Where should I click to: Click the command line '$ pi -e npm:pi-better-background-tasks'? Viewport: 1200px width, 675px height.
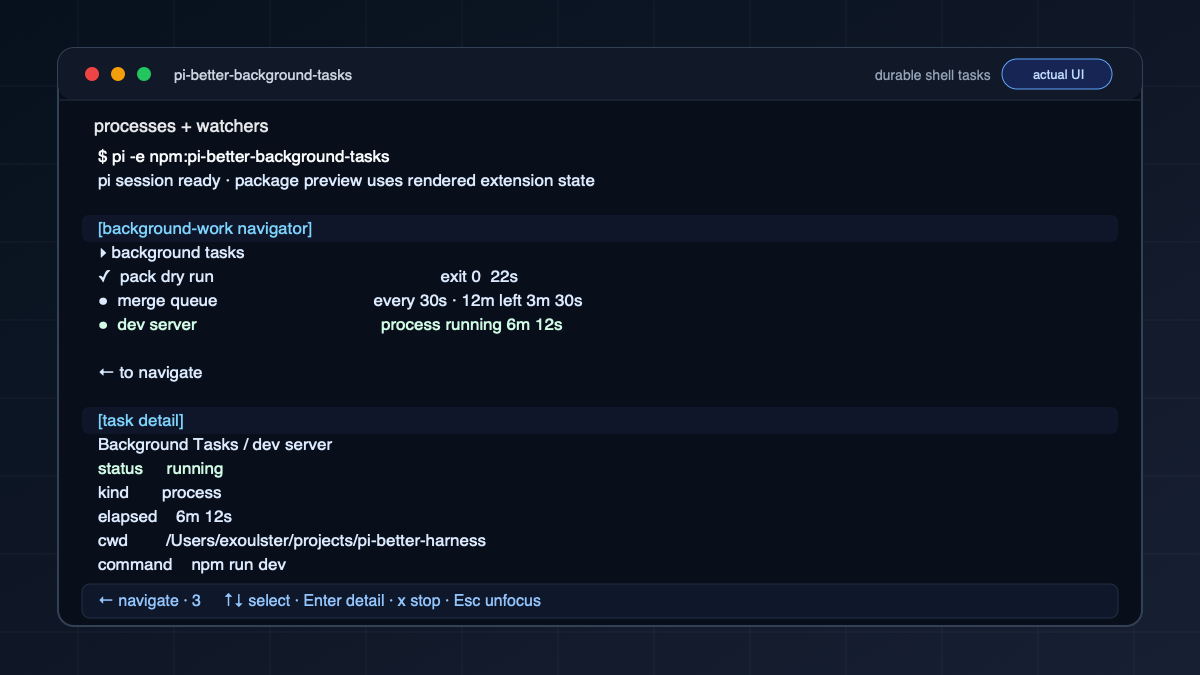pos(243,157)
